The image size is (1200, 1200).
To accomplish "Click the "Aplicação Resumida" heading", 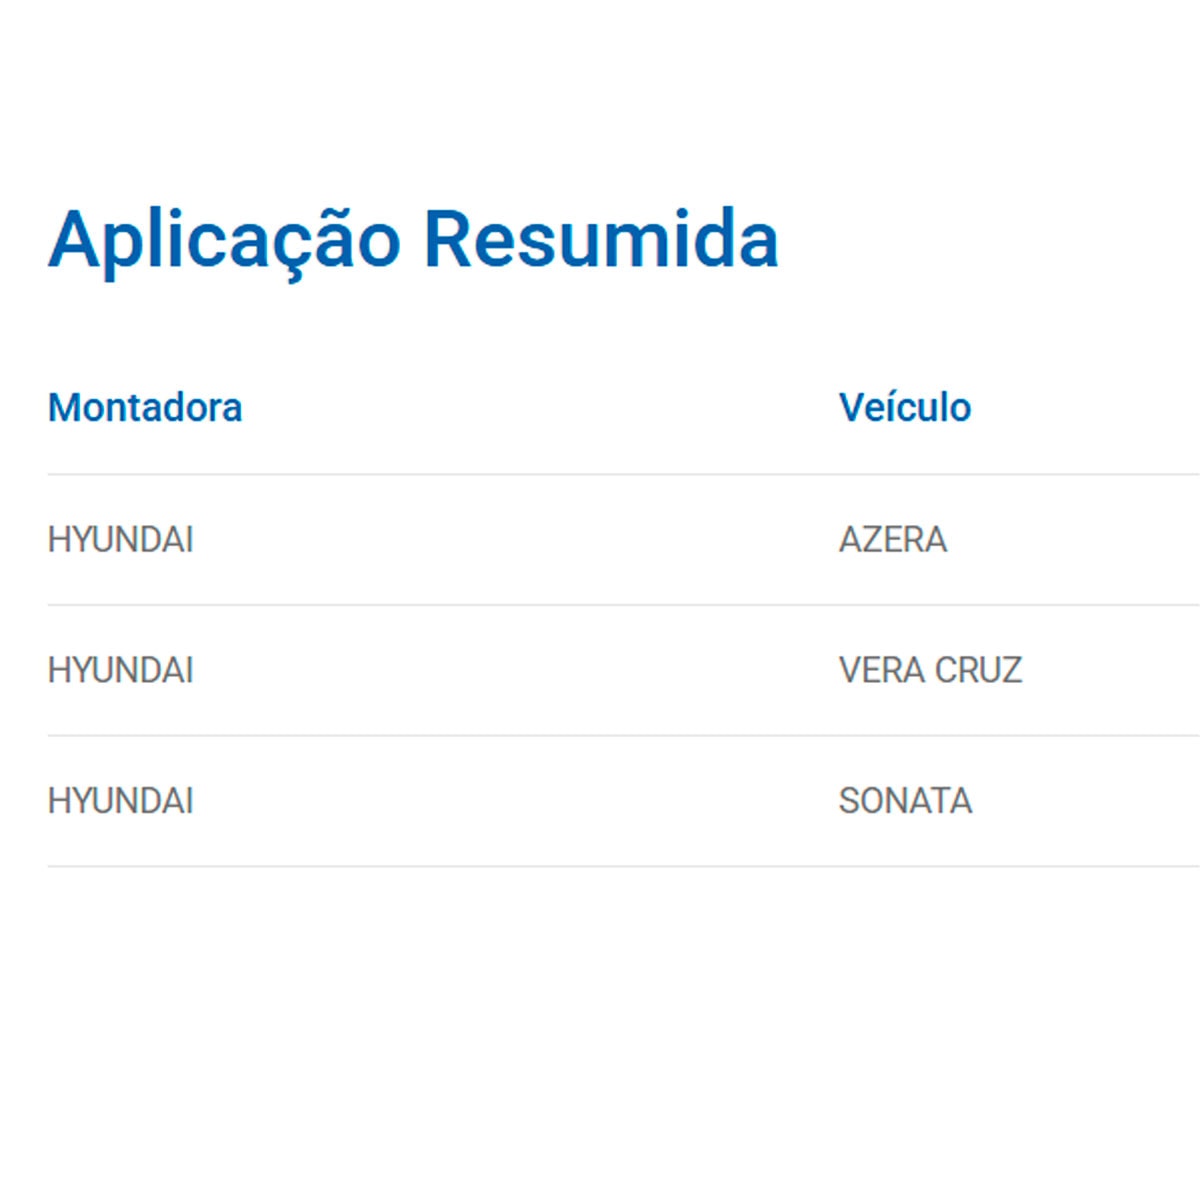I will pos(413,240).
